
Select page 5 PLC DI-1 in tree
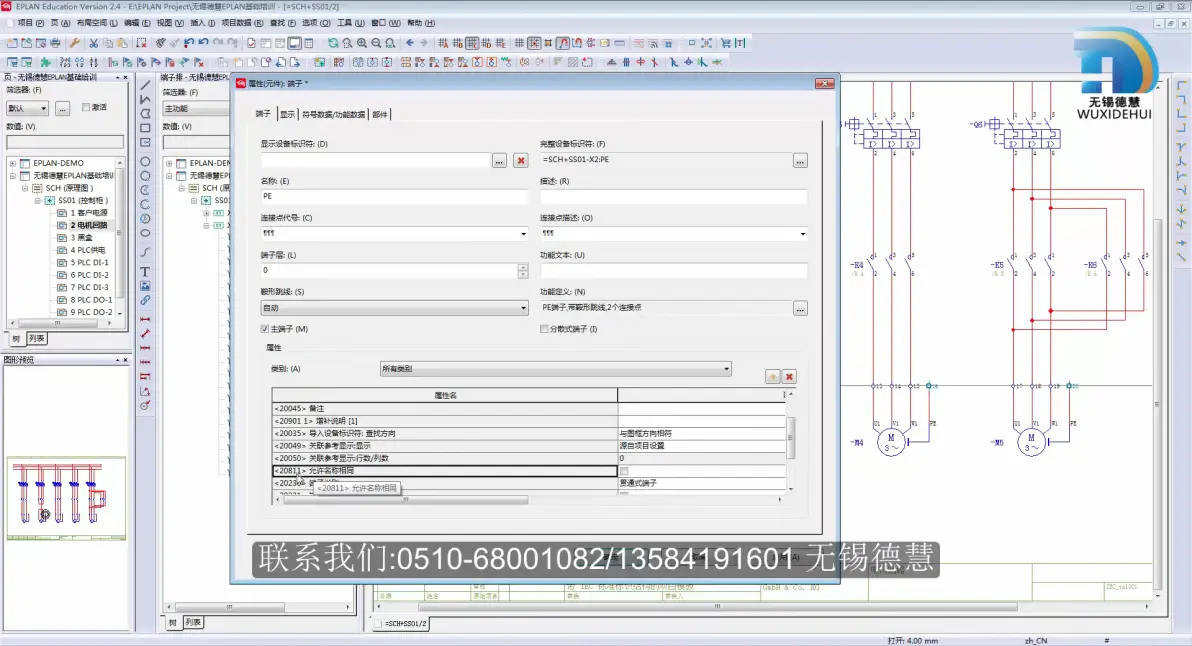89,262
